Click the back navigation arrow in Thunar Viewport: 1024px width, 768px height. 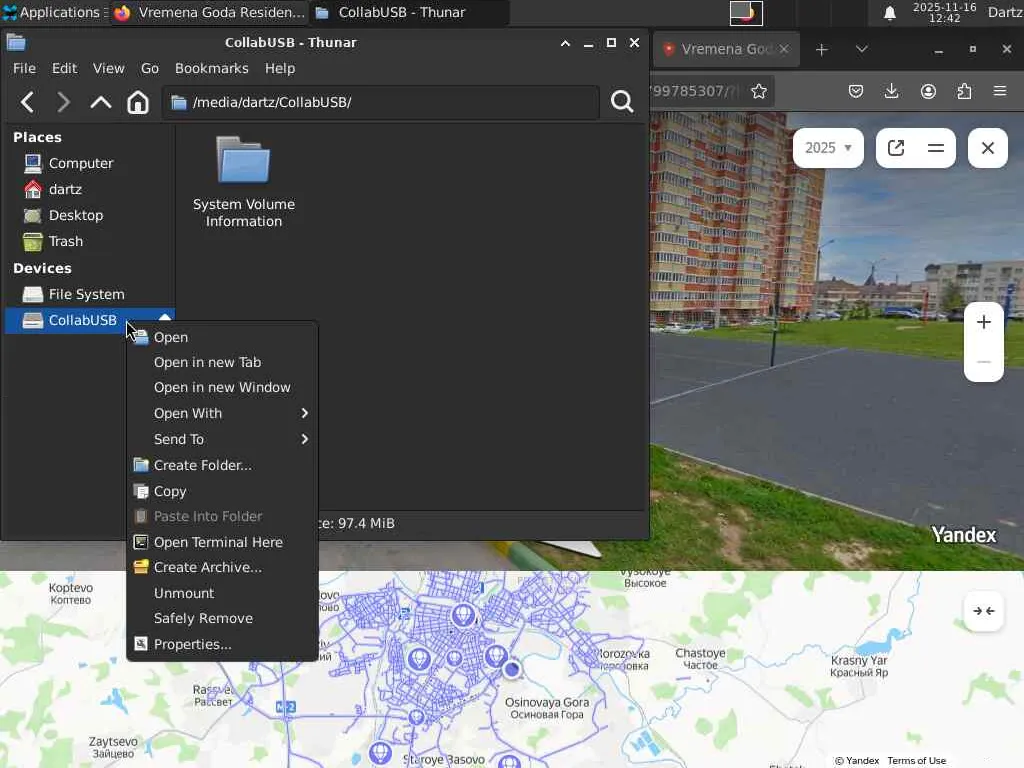28,102
